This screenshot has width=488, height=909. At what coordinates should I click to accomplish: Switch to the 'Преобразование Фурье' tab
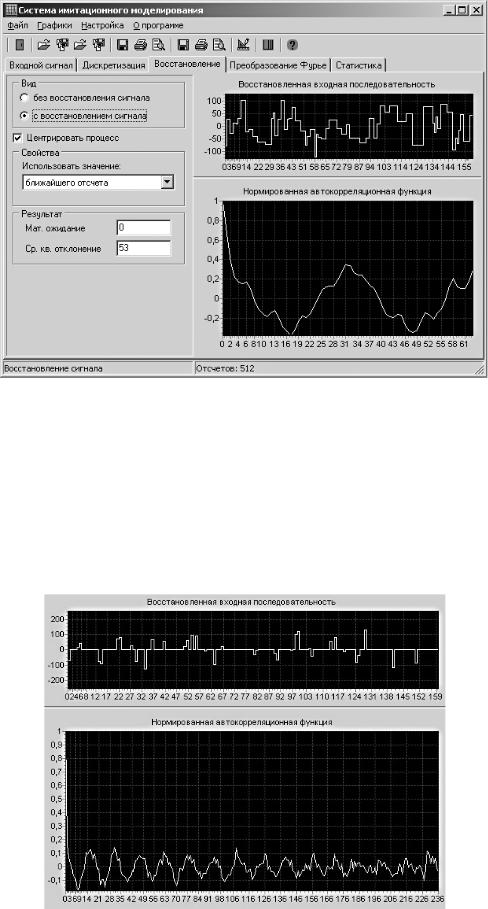[x=279, y=66]
